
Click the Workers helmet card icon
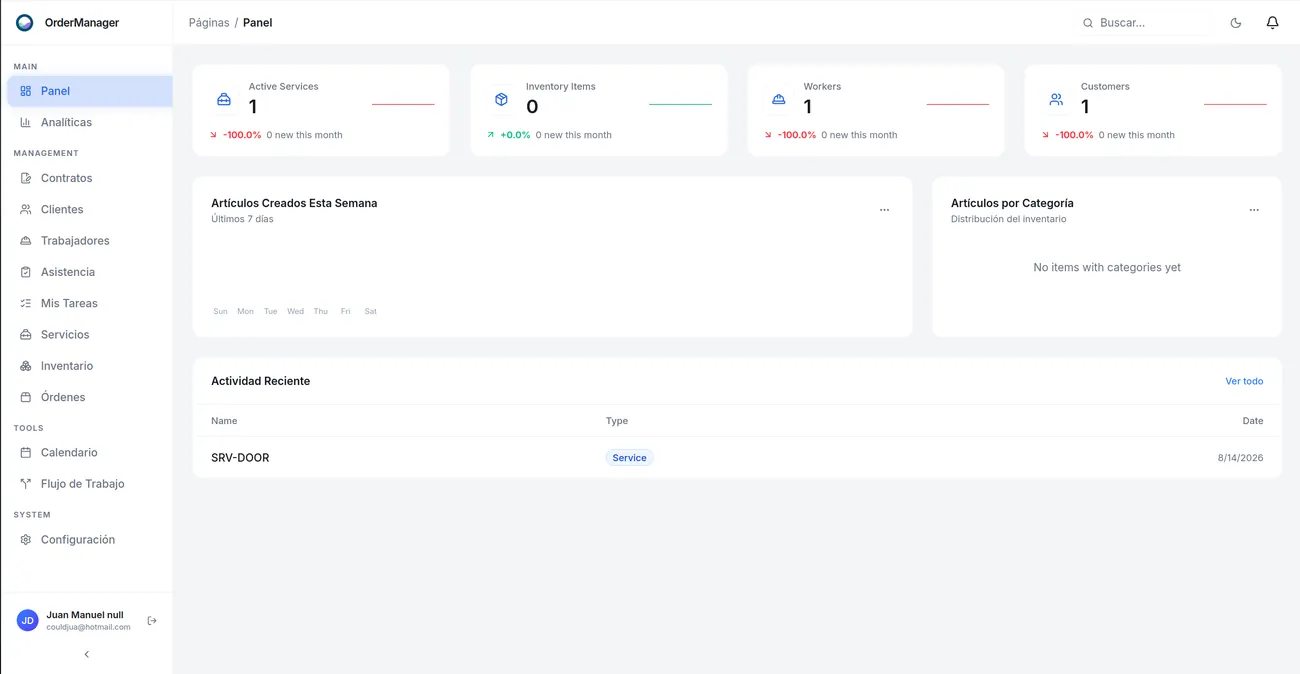[778, 100]
